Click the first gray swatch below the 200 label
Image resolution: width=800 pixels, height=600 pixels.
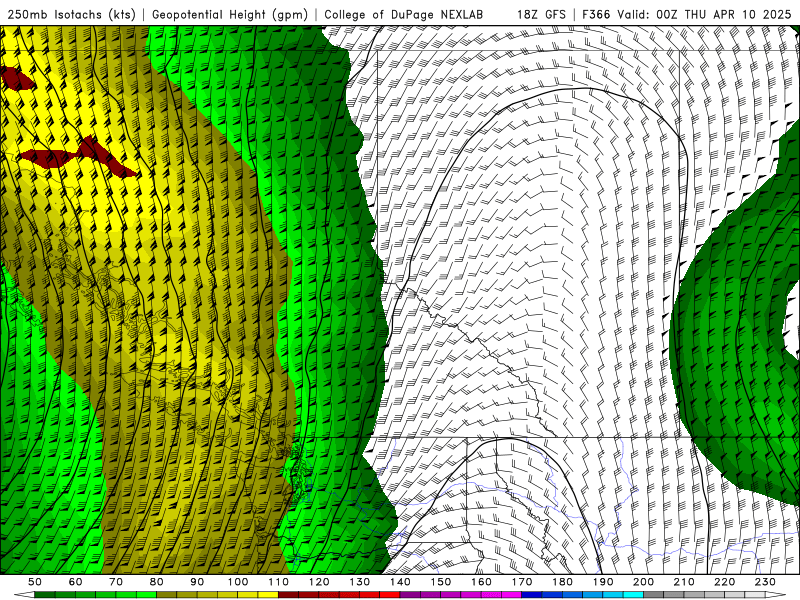point(654,595)
